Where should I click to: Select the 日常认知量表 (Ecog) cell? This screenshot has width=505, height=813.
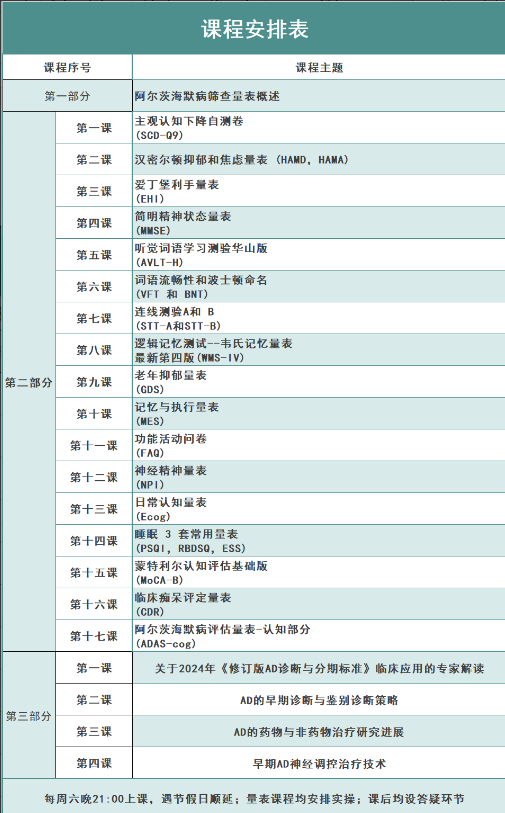point(319,509)
